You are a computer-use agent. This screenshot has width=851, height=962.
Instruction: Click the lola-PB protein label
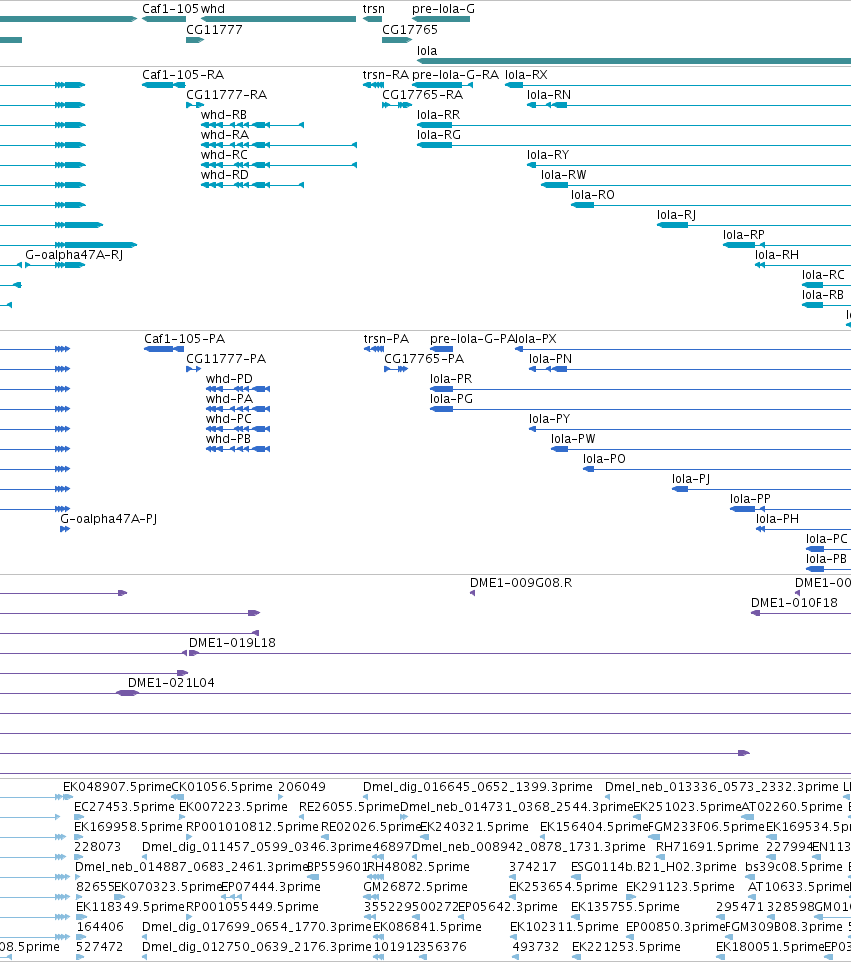[x=826, y=559]
